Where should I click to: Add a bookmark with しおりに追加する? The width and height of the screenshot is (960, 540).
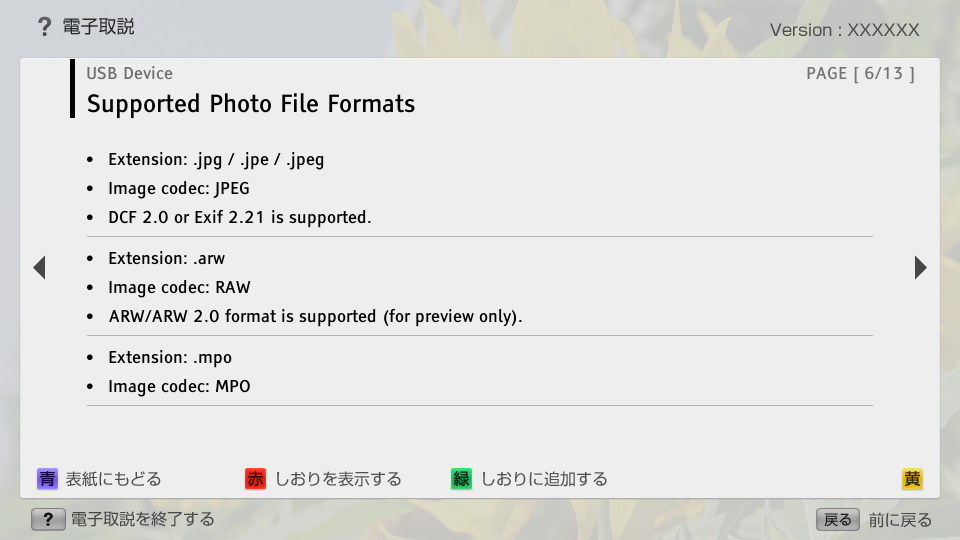(543, 479)
